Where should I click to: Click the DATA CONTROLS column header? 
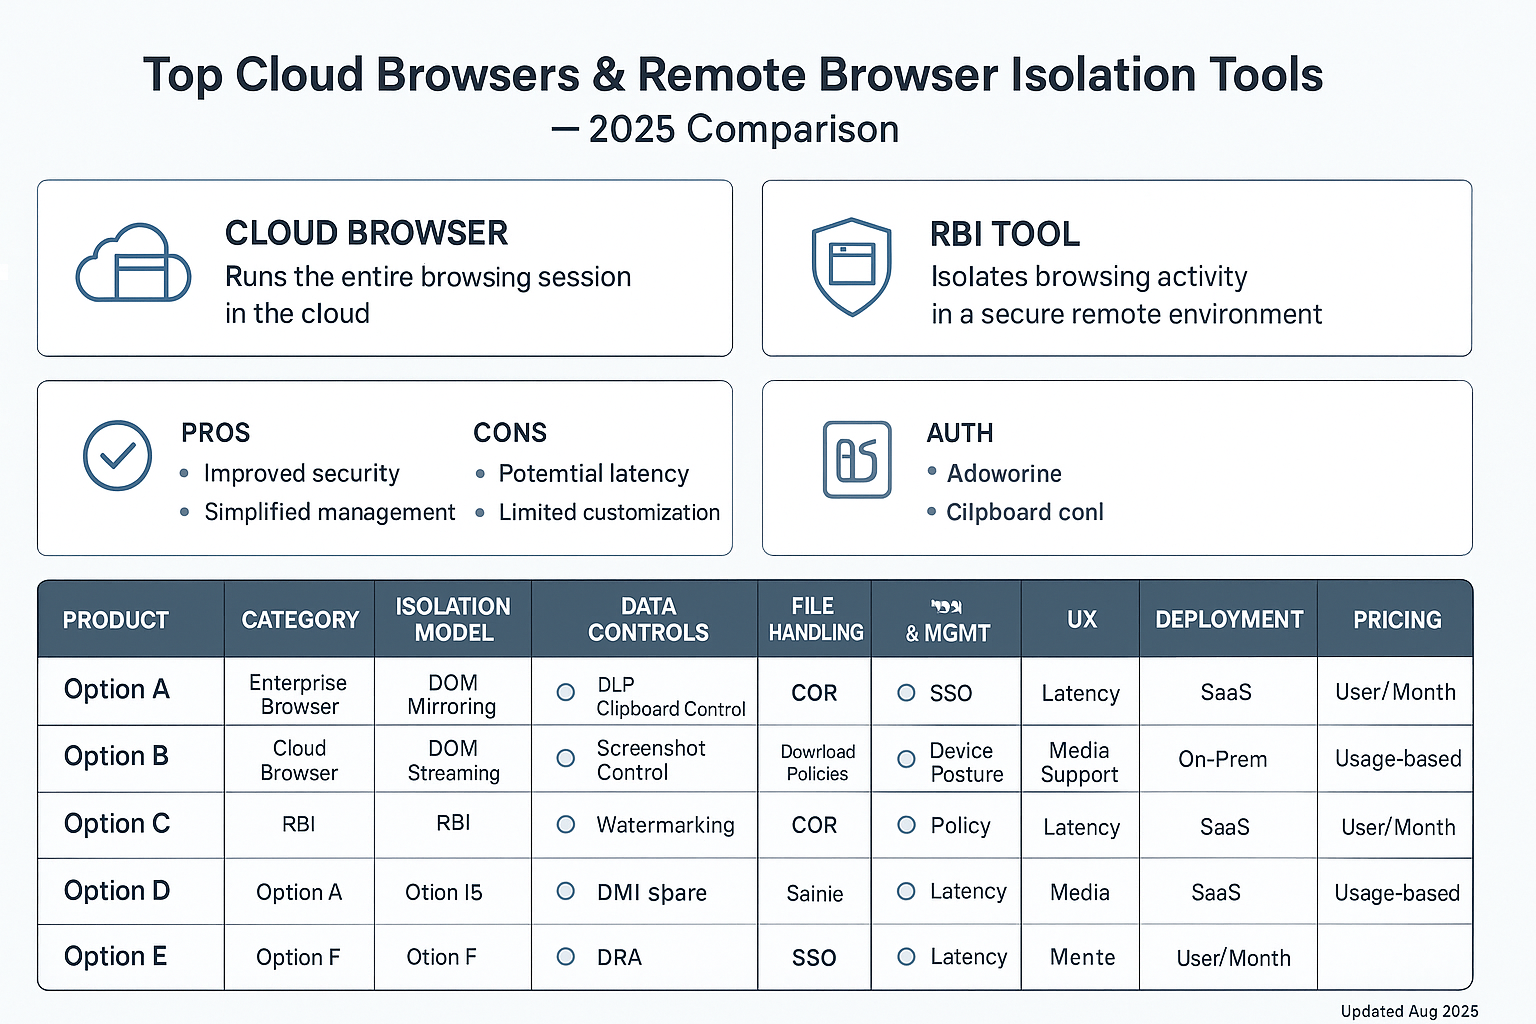point(648,619)
